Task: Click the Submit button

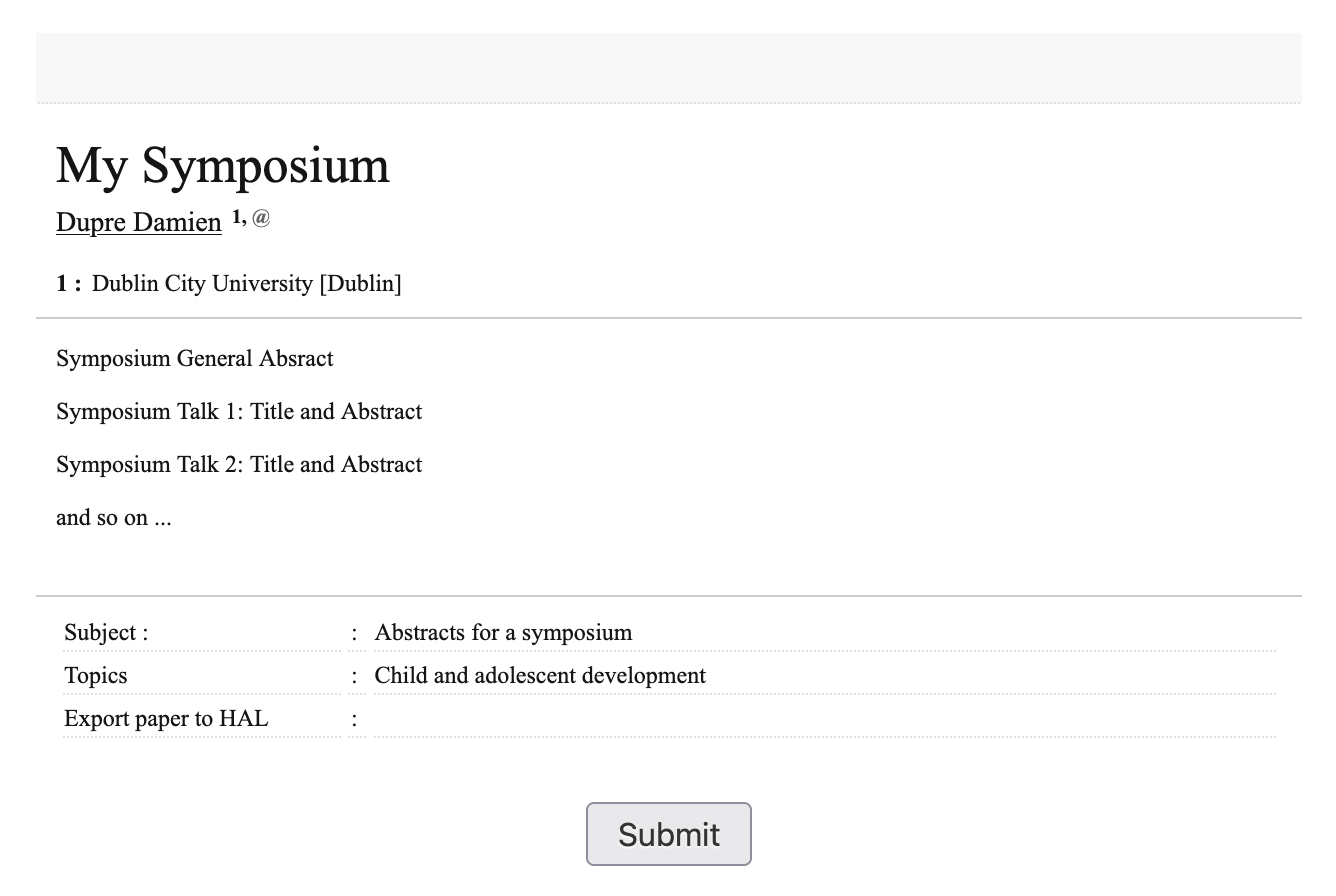Action: pos(668,834)
